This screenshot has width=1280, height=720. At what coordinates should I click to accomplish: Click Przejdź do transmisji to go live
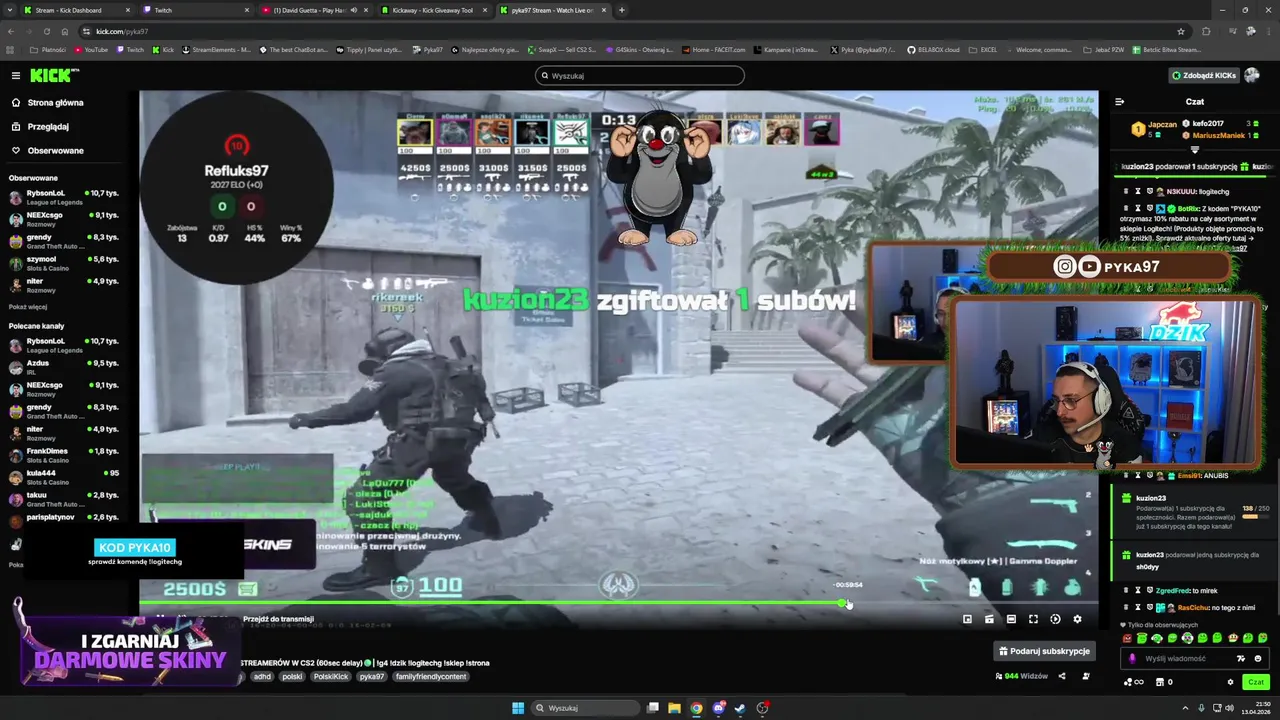[x=278, y=619]
